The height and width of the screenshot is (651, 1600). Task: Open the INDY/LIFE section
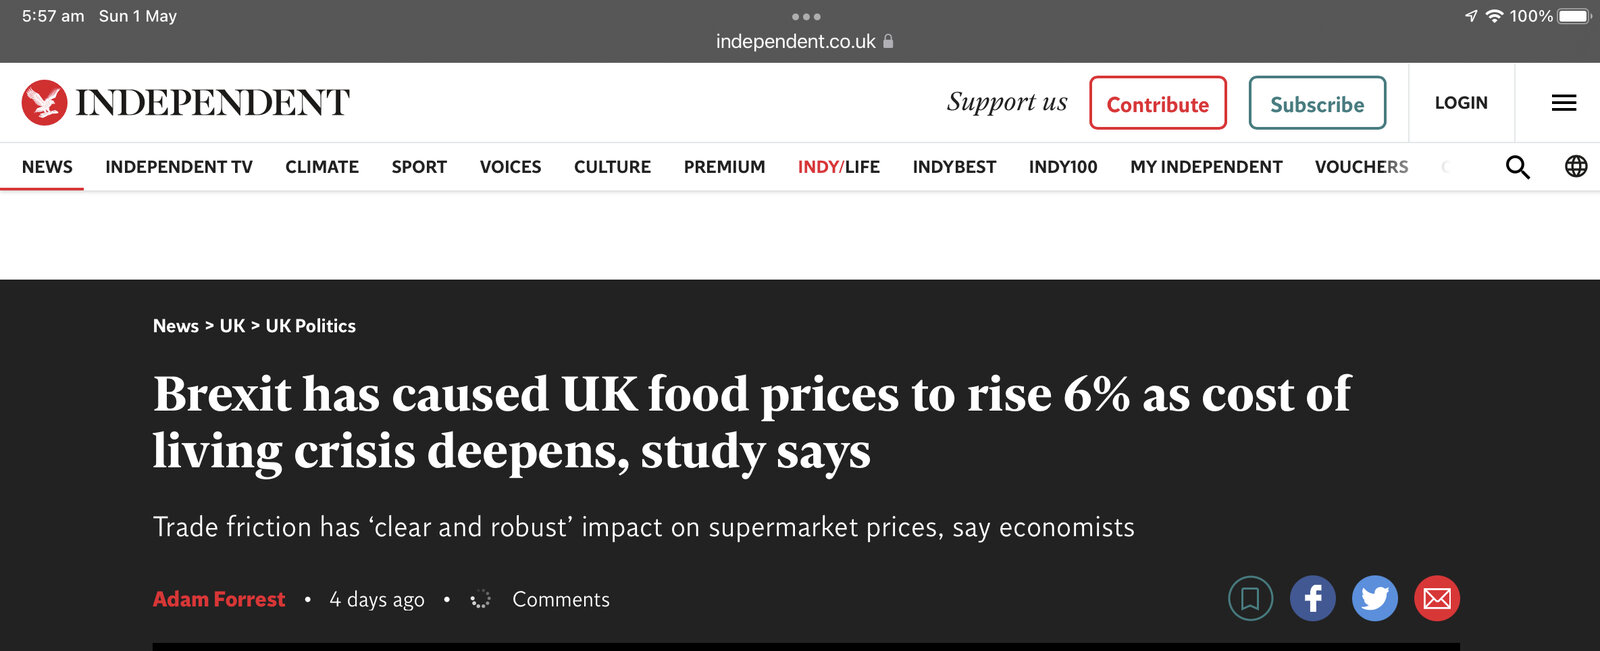coord(838,167)
